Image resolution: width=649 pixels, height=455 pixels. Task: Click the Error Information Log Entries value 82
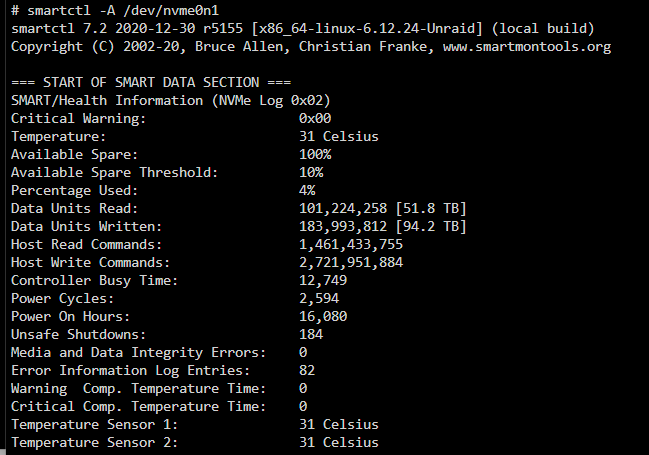(307, 371)
